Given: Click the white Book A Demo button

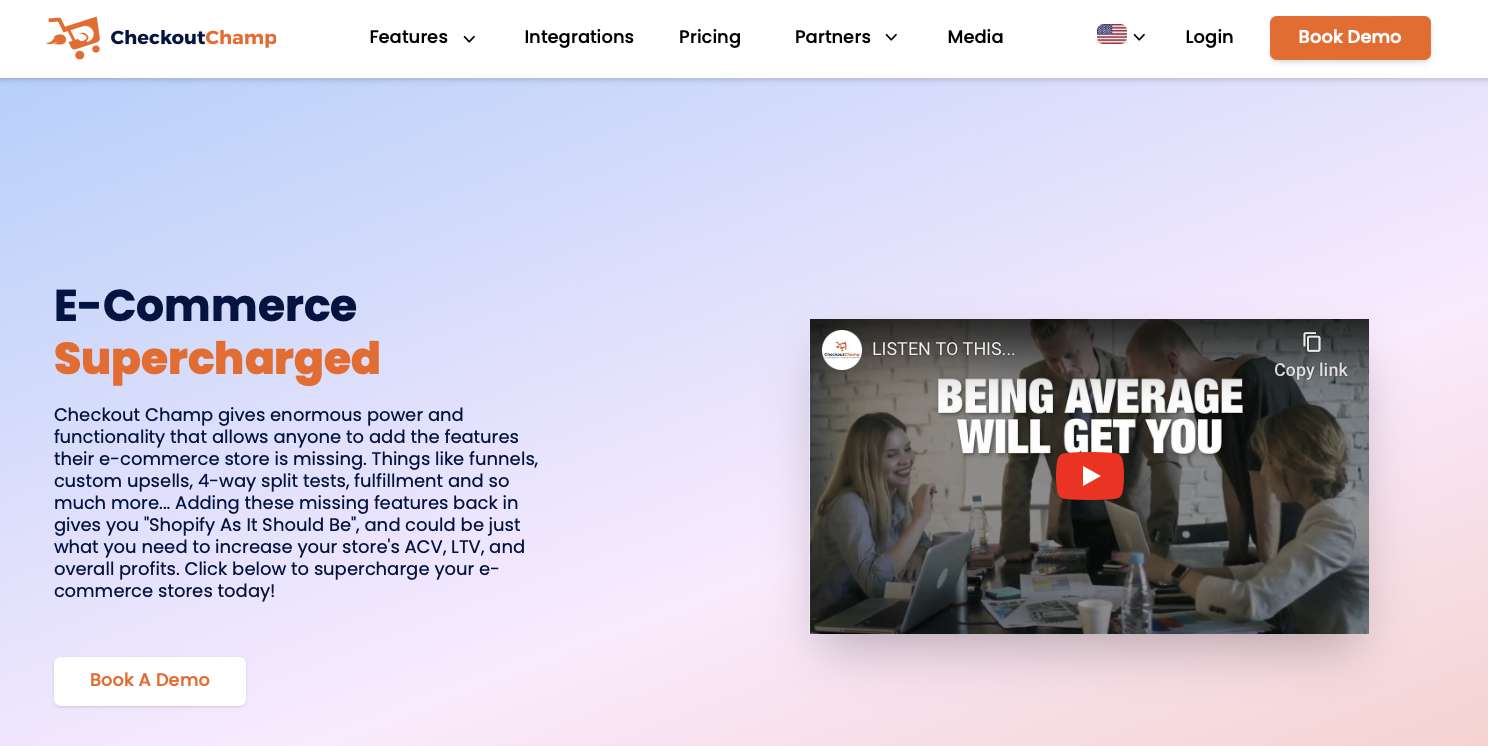Looking at the screenshot, I should coord(150,681).
